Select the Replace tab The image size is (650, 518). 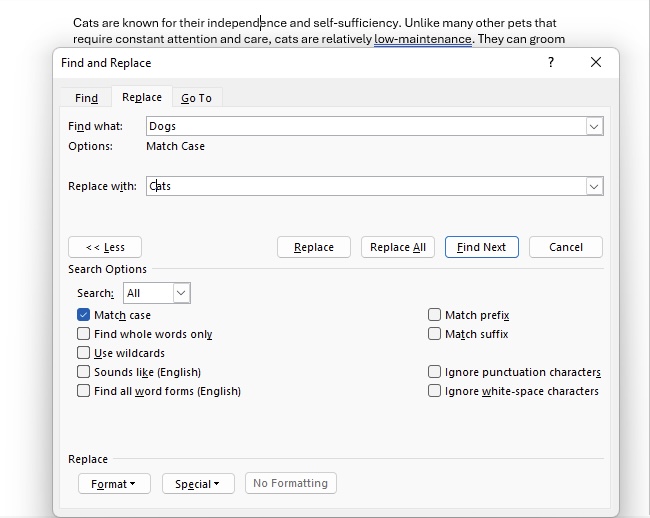142,97
